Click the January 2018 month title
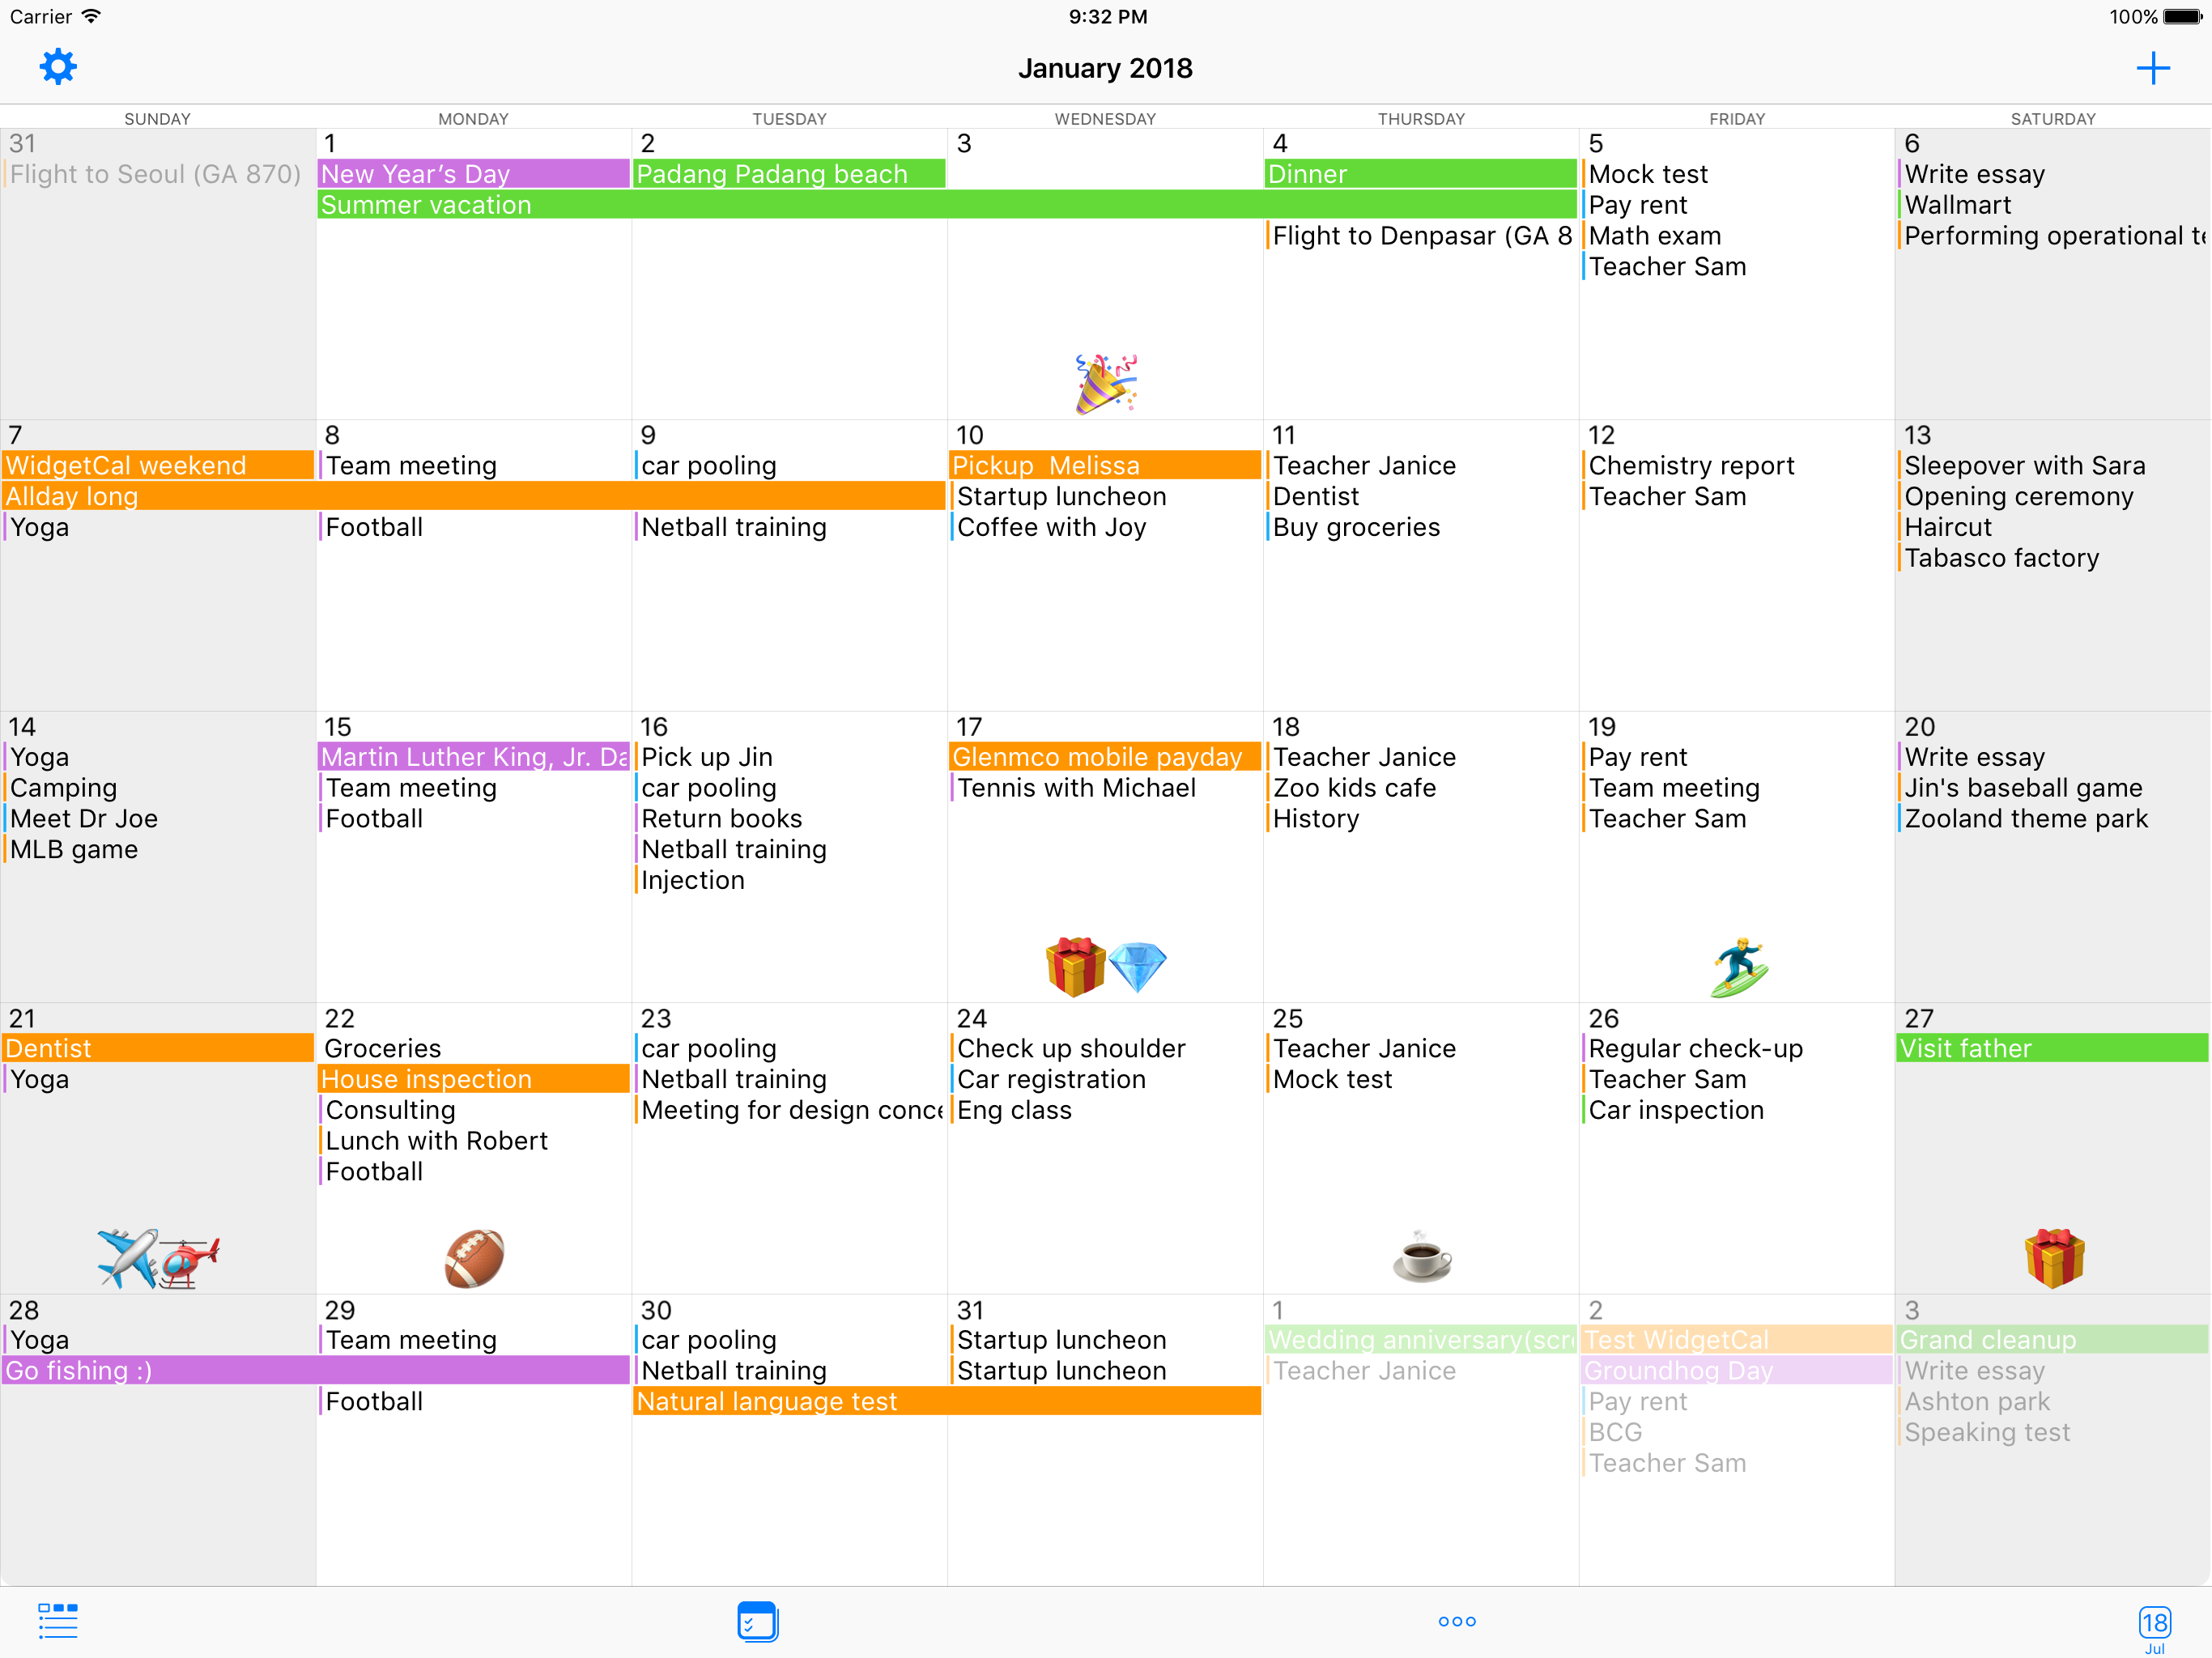The height and width of the screenshot is (1658, 2212). [x=1105, y=68]
